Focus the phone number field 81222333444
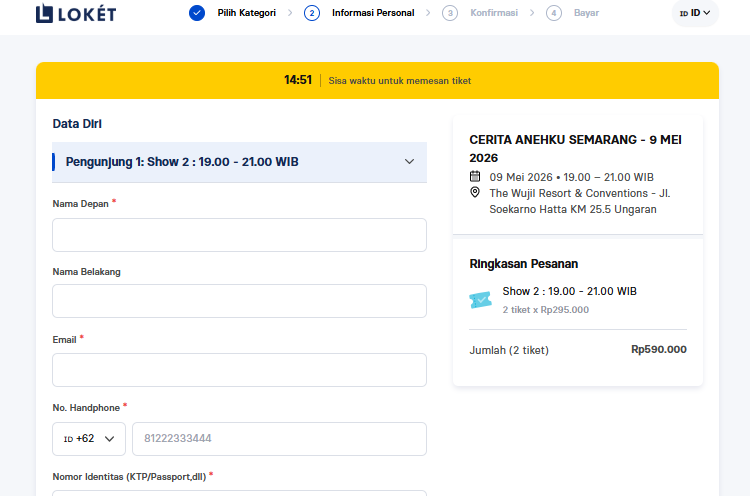Image resolution: width=750 pixels, height=496 pixels. click(x=279, y=439)
